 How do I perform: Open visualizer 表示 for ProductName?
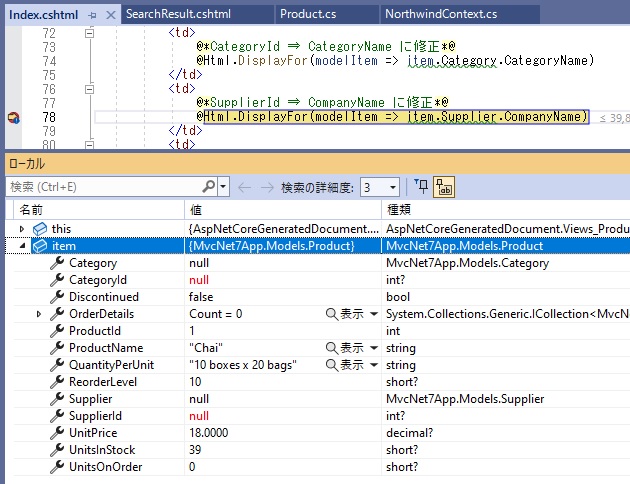coord(345,347)
